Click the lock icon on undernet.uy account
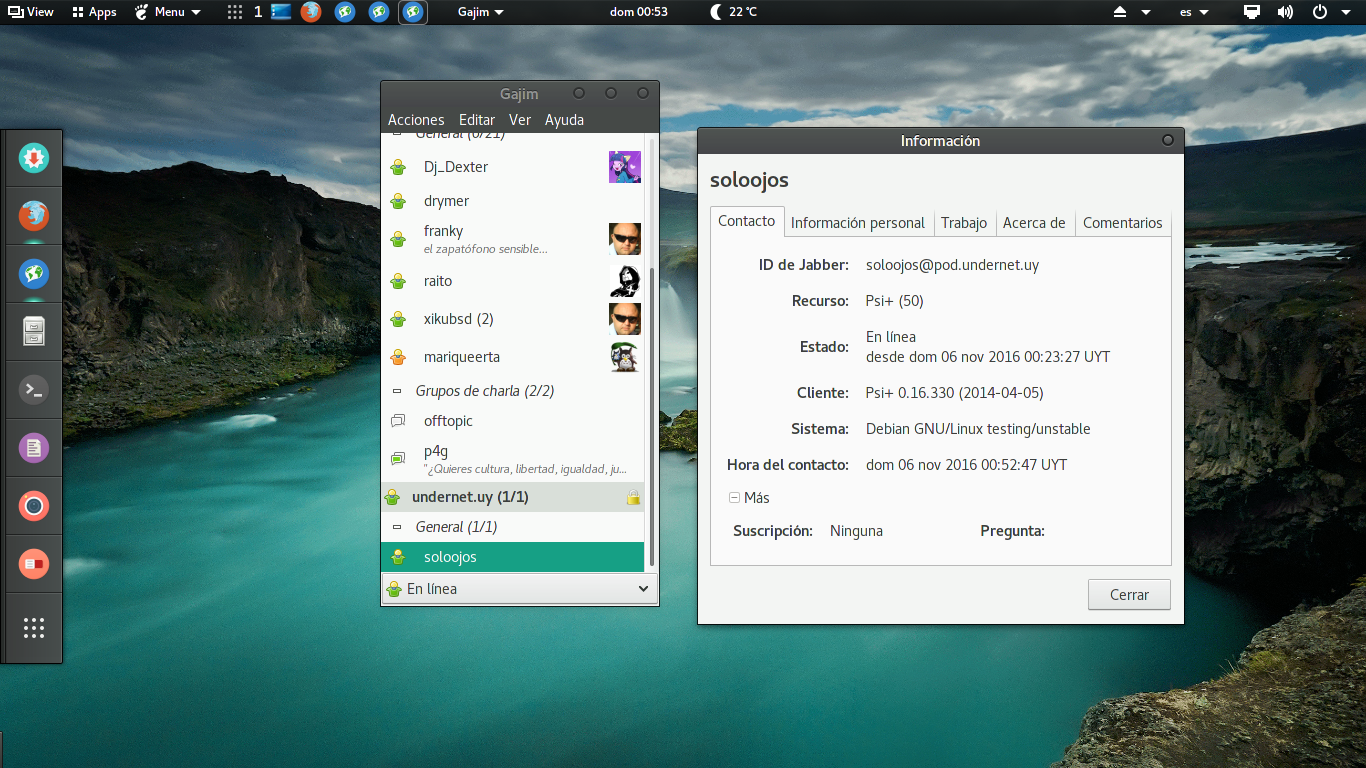The image size is (1366, 768). coord(633,497)
